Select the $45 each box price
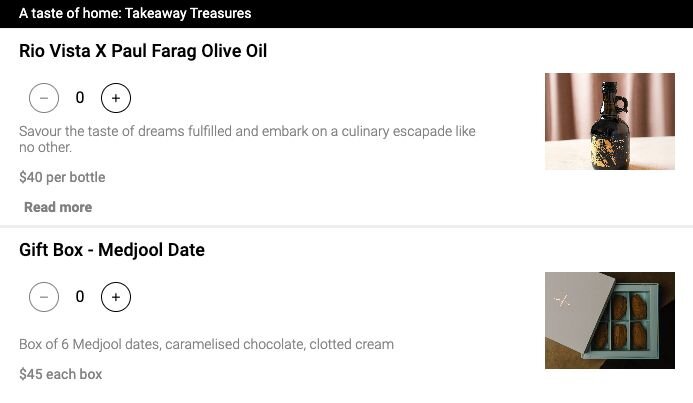The height and width of the screenshot is (403, 693). [x=61, y=374]
